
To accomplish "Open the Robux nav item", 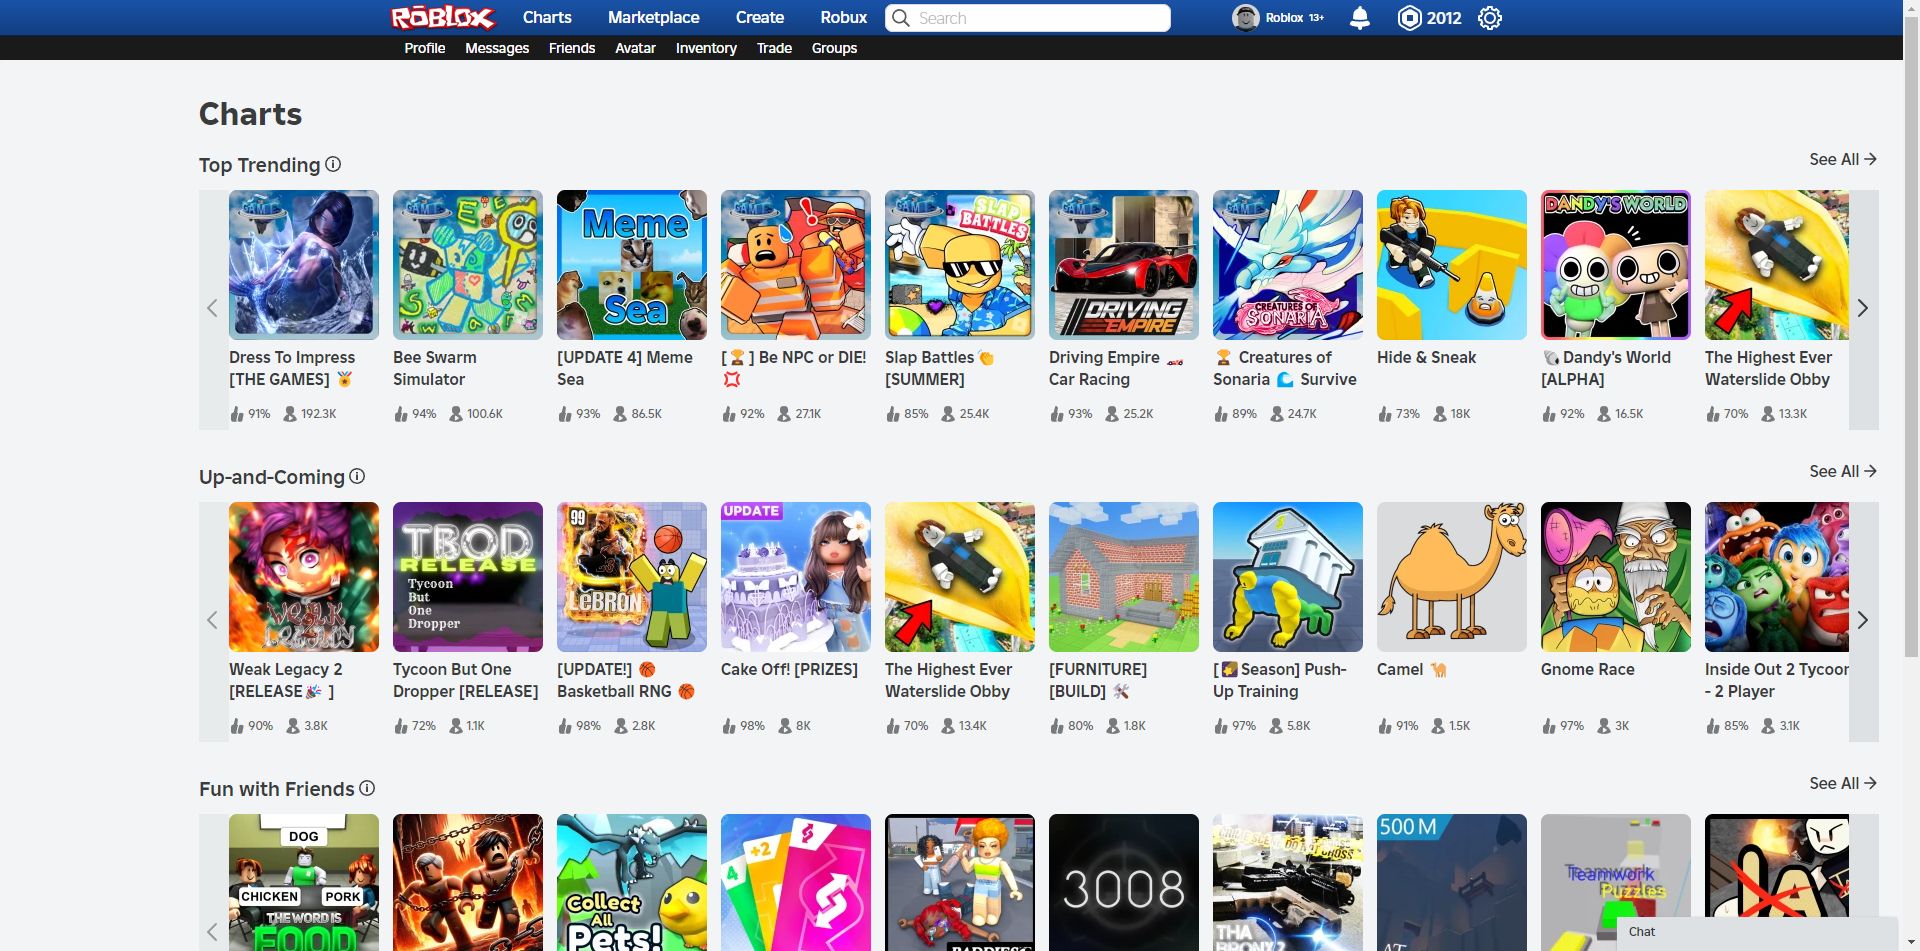I will pyautogui.click(x=843, y=17).
